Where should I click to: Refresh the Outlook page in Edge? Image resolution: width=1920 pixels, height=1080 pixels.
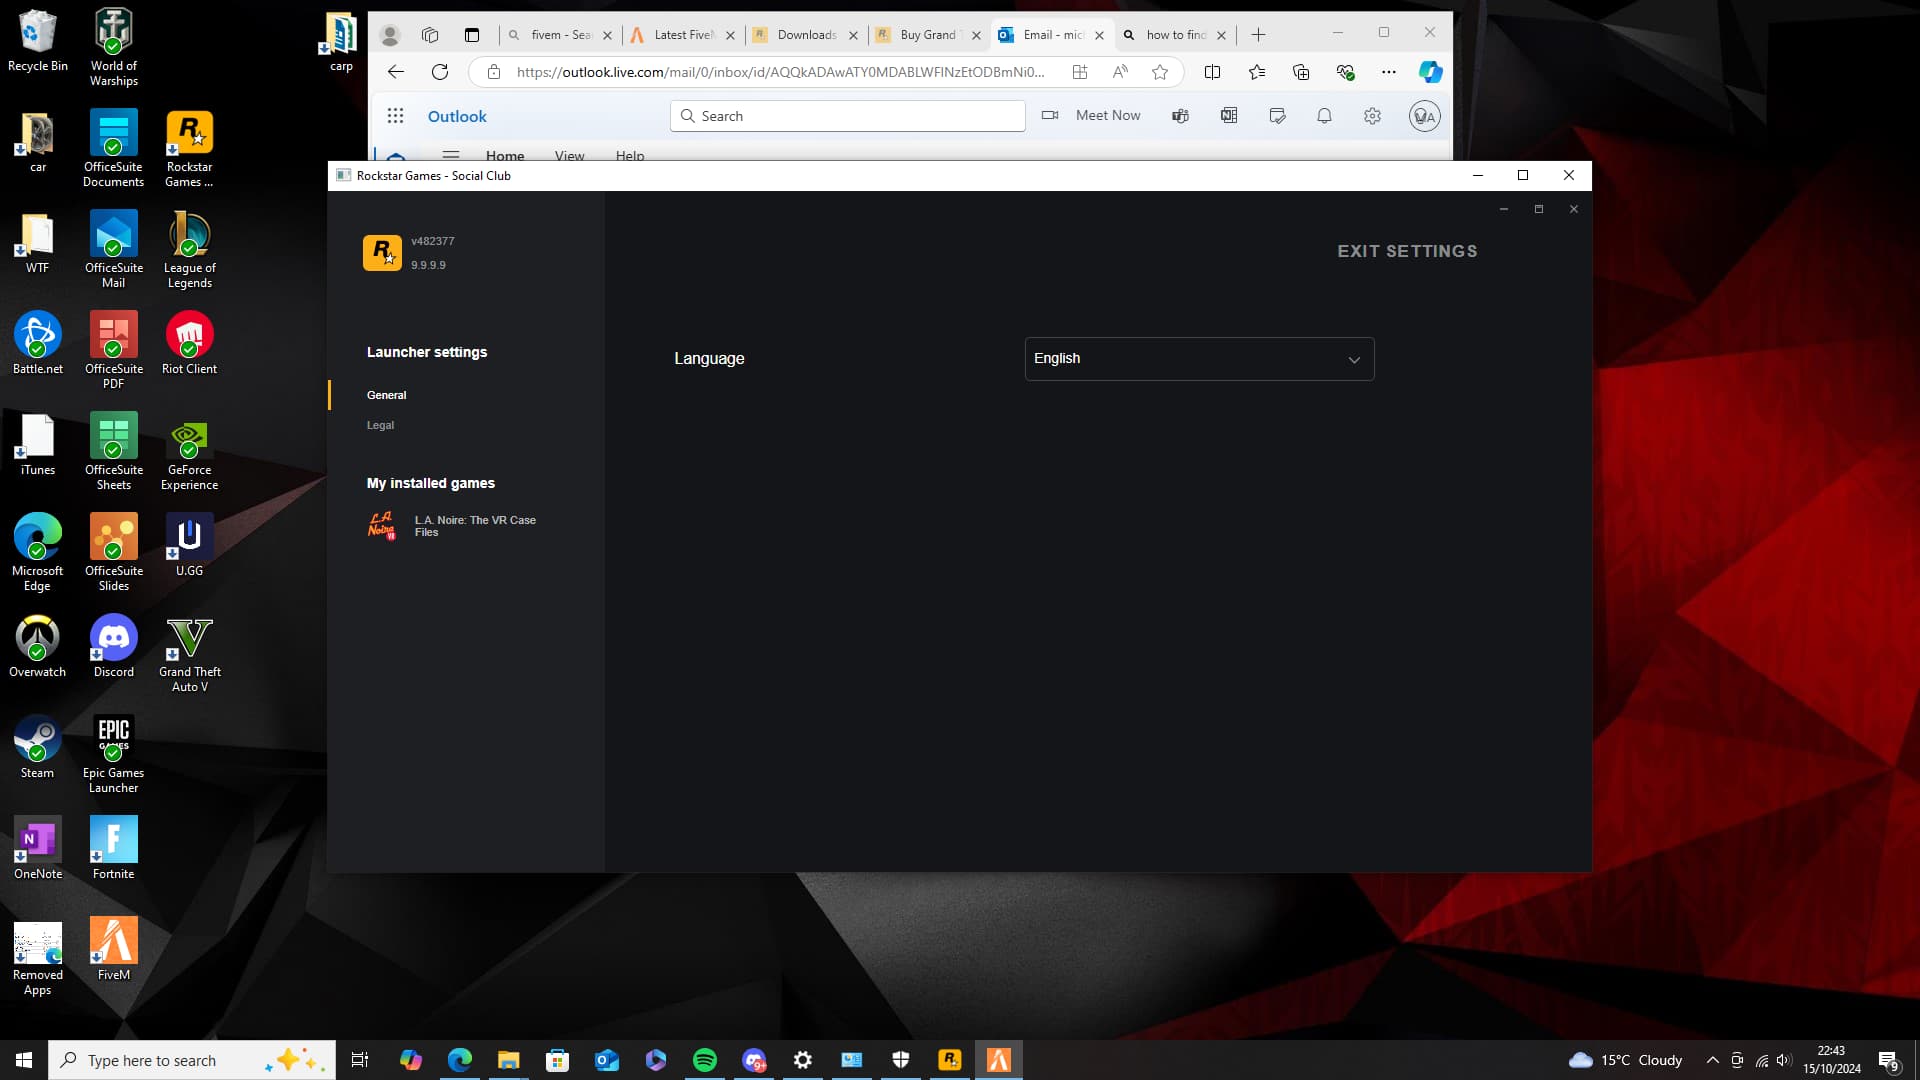(440, 72)
